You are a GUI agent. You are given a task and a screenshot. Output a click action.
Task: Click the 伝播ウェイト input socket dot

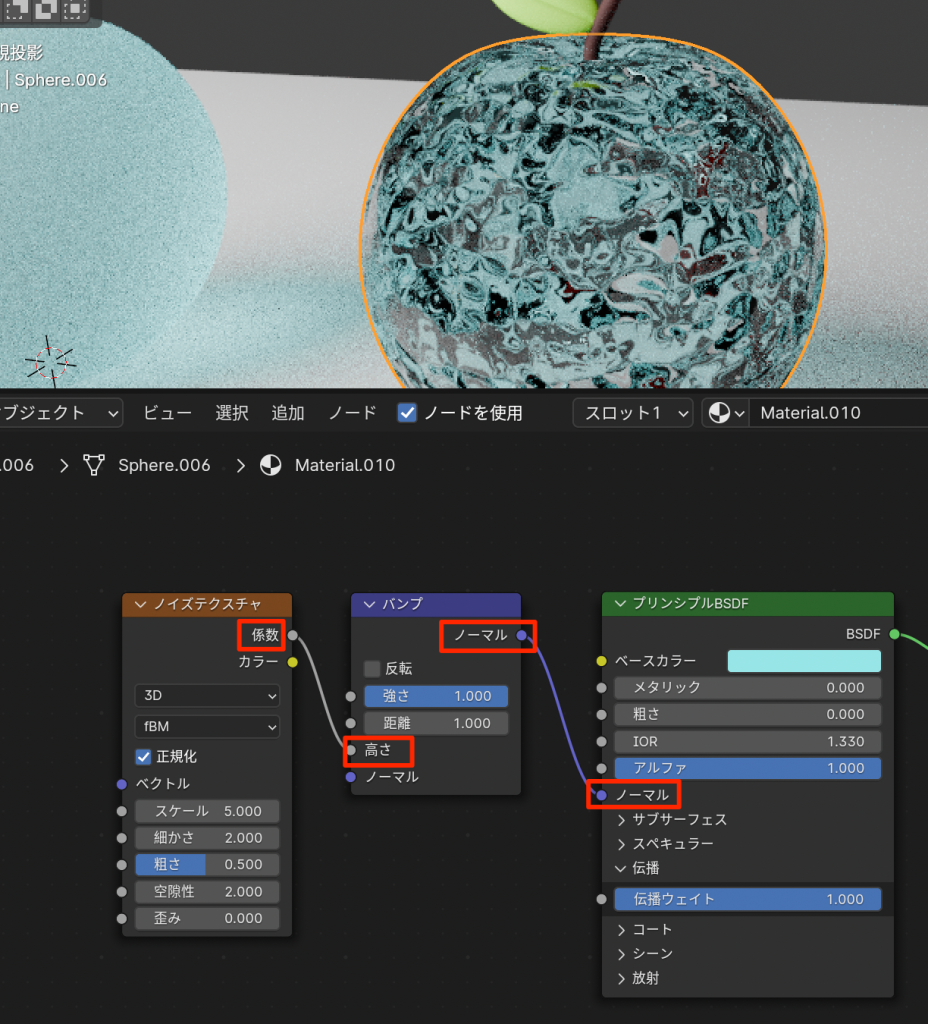[x=601, y=899]
